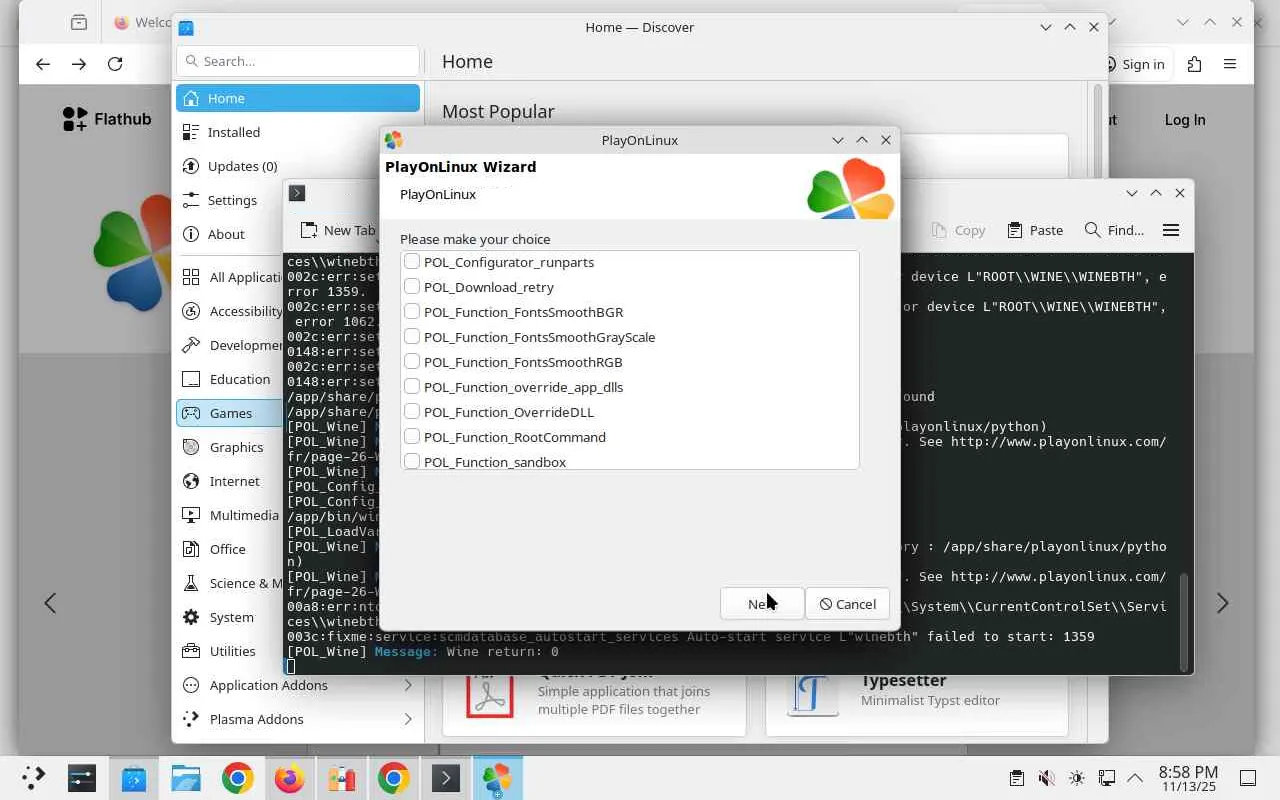Open the clipboard tray icon
This screenshot has height=800, width=1280.
pos(1016,778)
